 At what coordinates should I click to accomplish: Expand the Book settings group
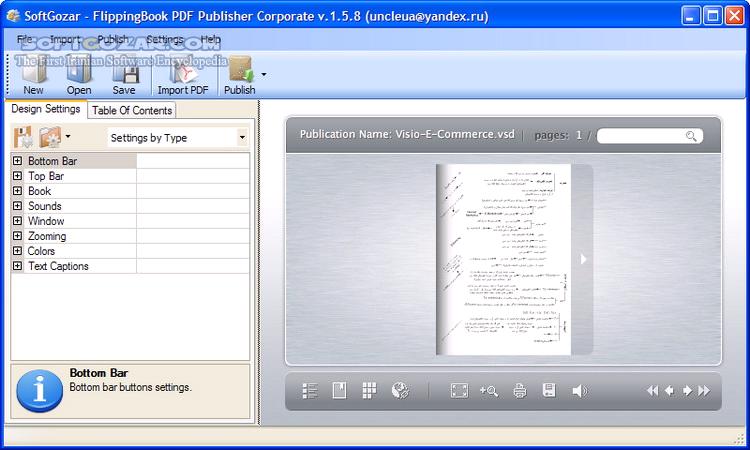[x=17, y=191]
